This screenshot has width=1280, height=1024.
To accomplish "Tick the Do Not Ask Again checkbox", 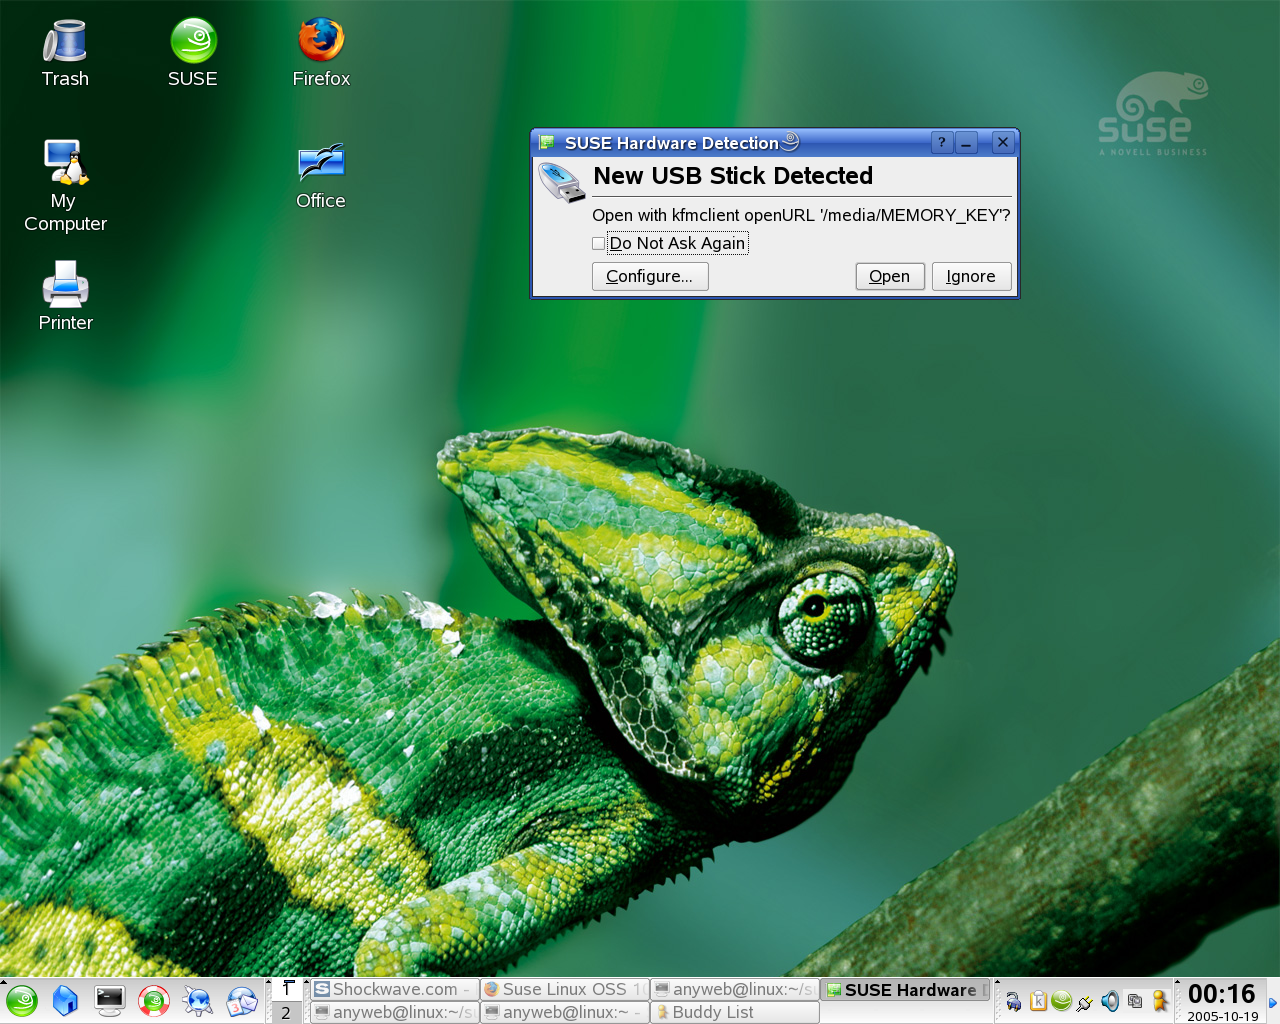I will click(x=598, y=243).
